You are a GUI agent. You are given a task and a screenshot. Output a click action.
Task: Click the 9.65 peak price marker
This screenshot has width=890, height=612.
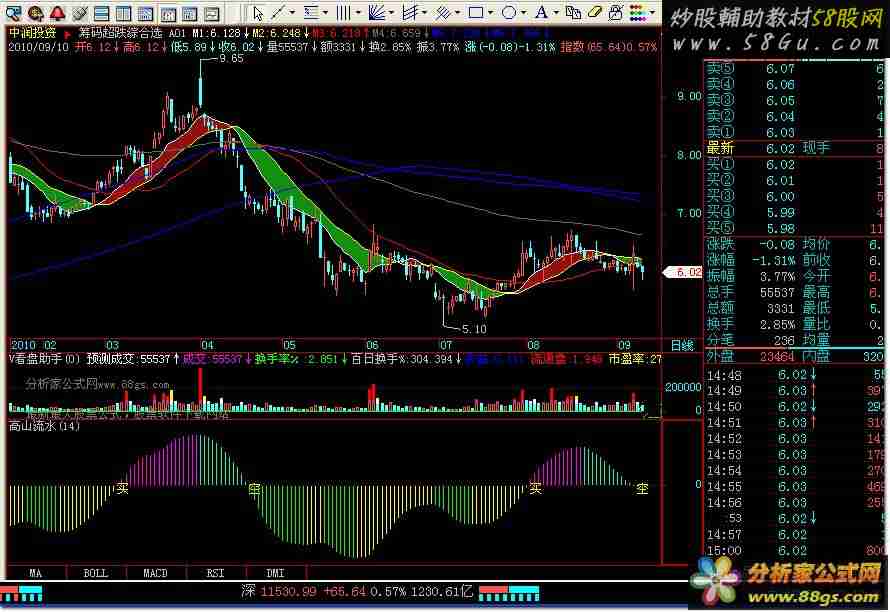pos(231,59)
